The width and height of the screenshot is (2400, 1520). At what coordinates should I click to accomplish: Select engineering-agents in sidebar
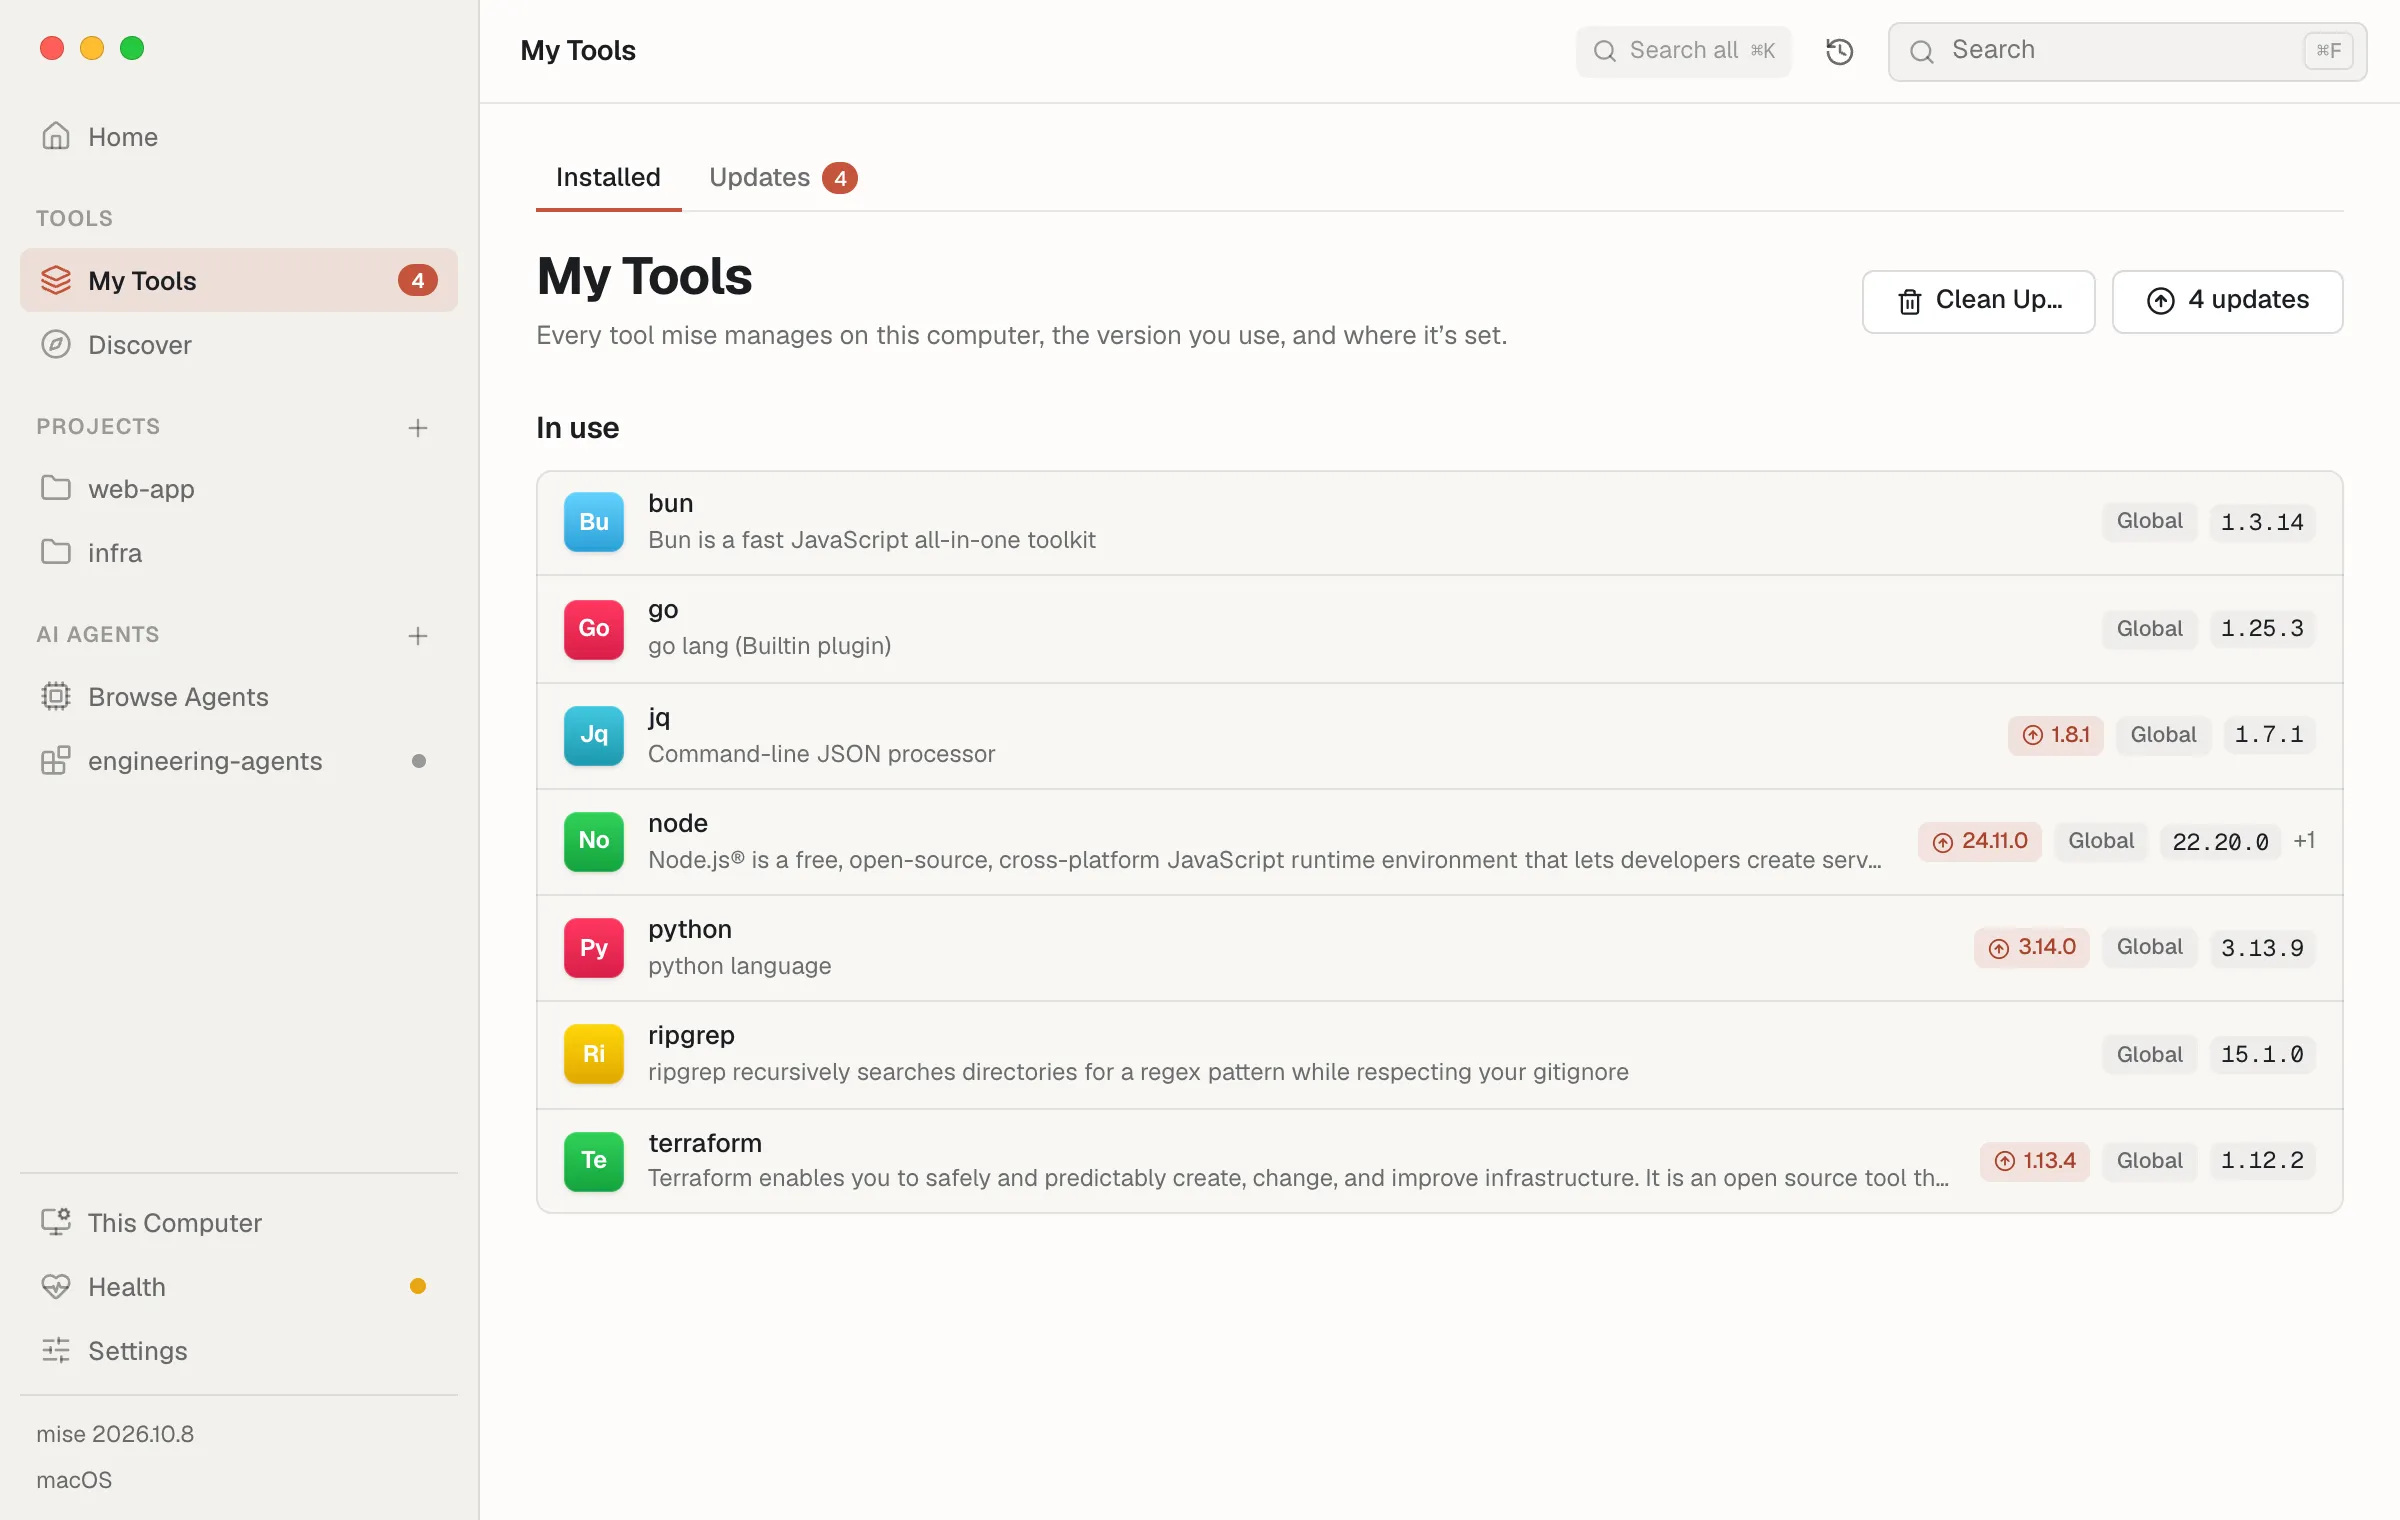point(239,761)
